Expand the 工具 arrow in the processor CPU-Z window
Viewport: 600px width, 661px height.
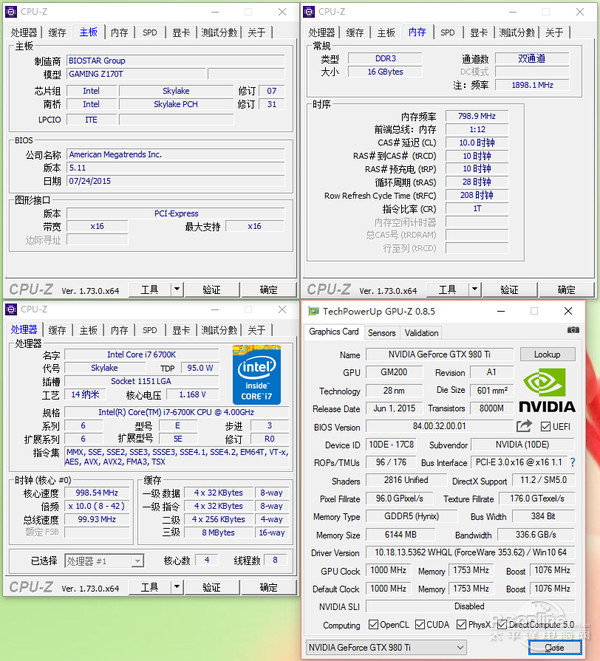point(177,588)
